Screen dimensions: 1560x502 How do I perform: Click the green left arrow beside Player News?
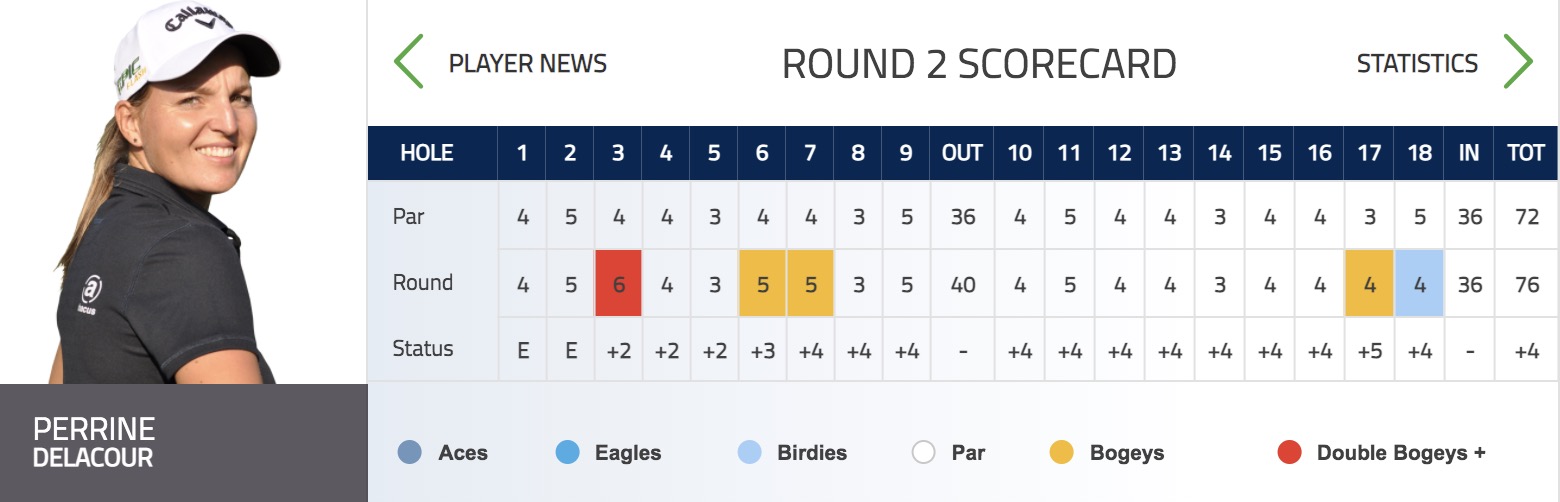pyautogui.click(x=408, y=62)
